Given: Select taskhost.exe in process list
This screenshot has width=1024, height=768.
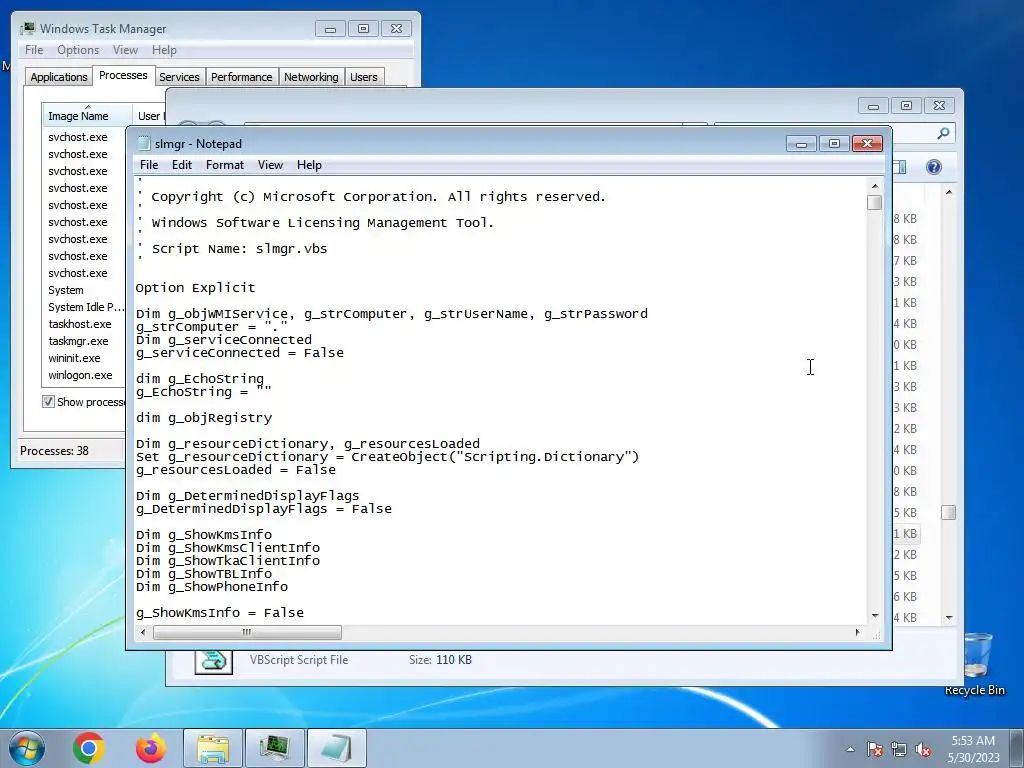Looking at the screenshot, I should (x=80, y=324).
